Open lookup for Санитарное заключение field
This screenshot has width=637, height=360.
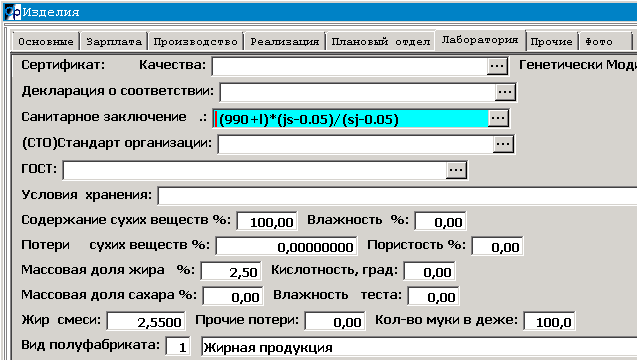click(x=498, y=118)
